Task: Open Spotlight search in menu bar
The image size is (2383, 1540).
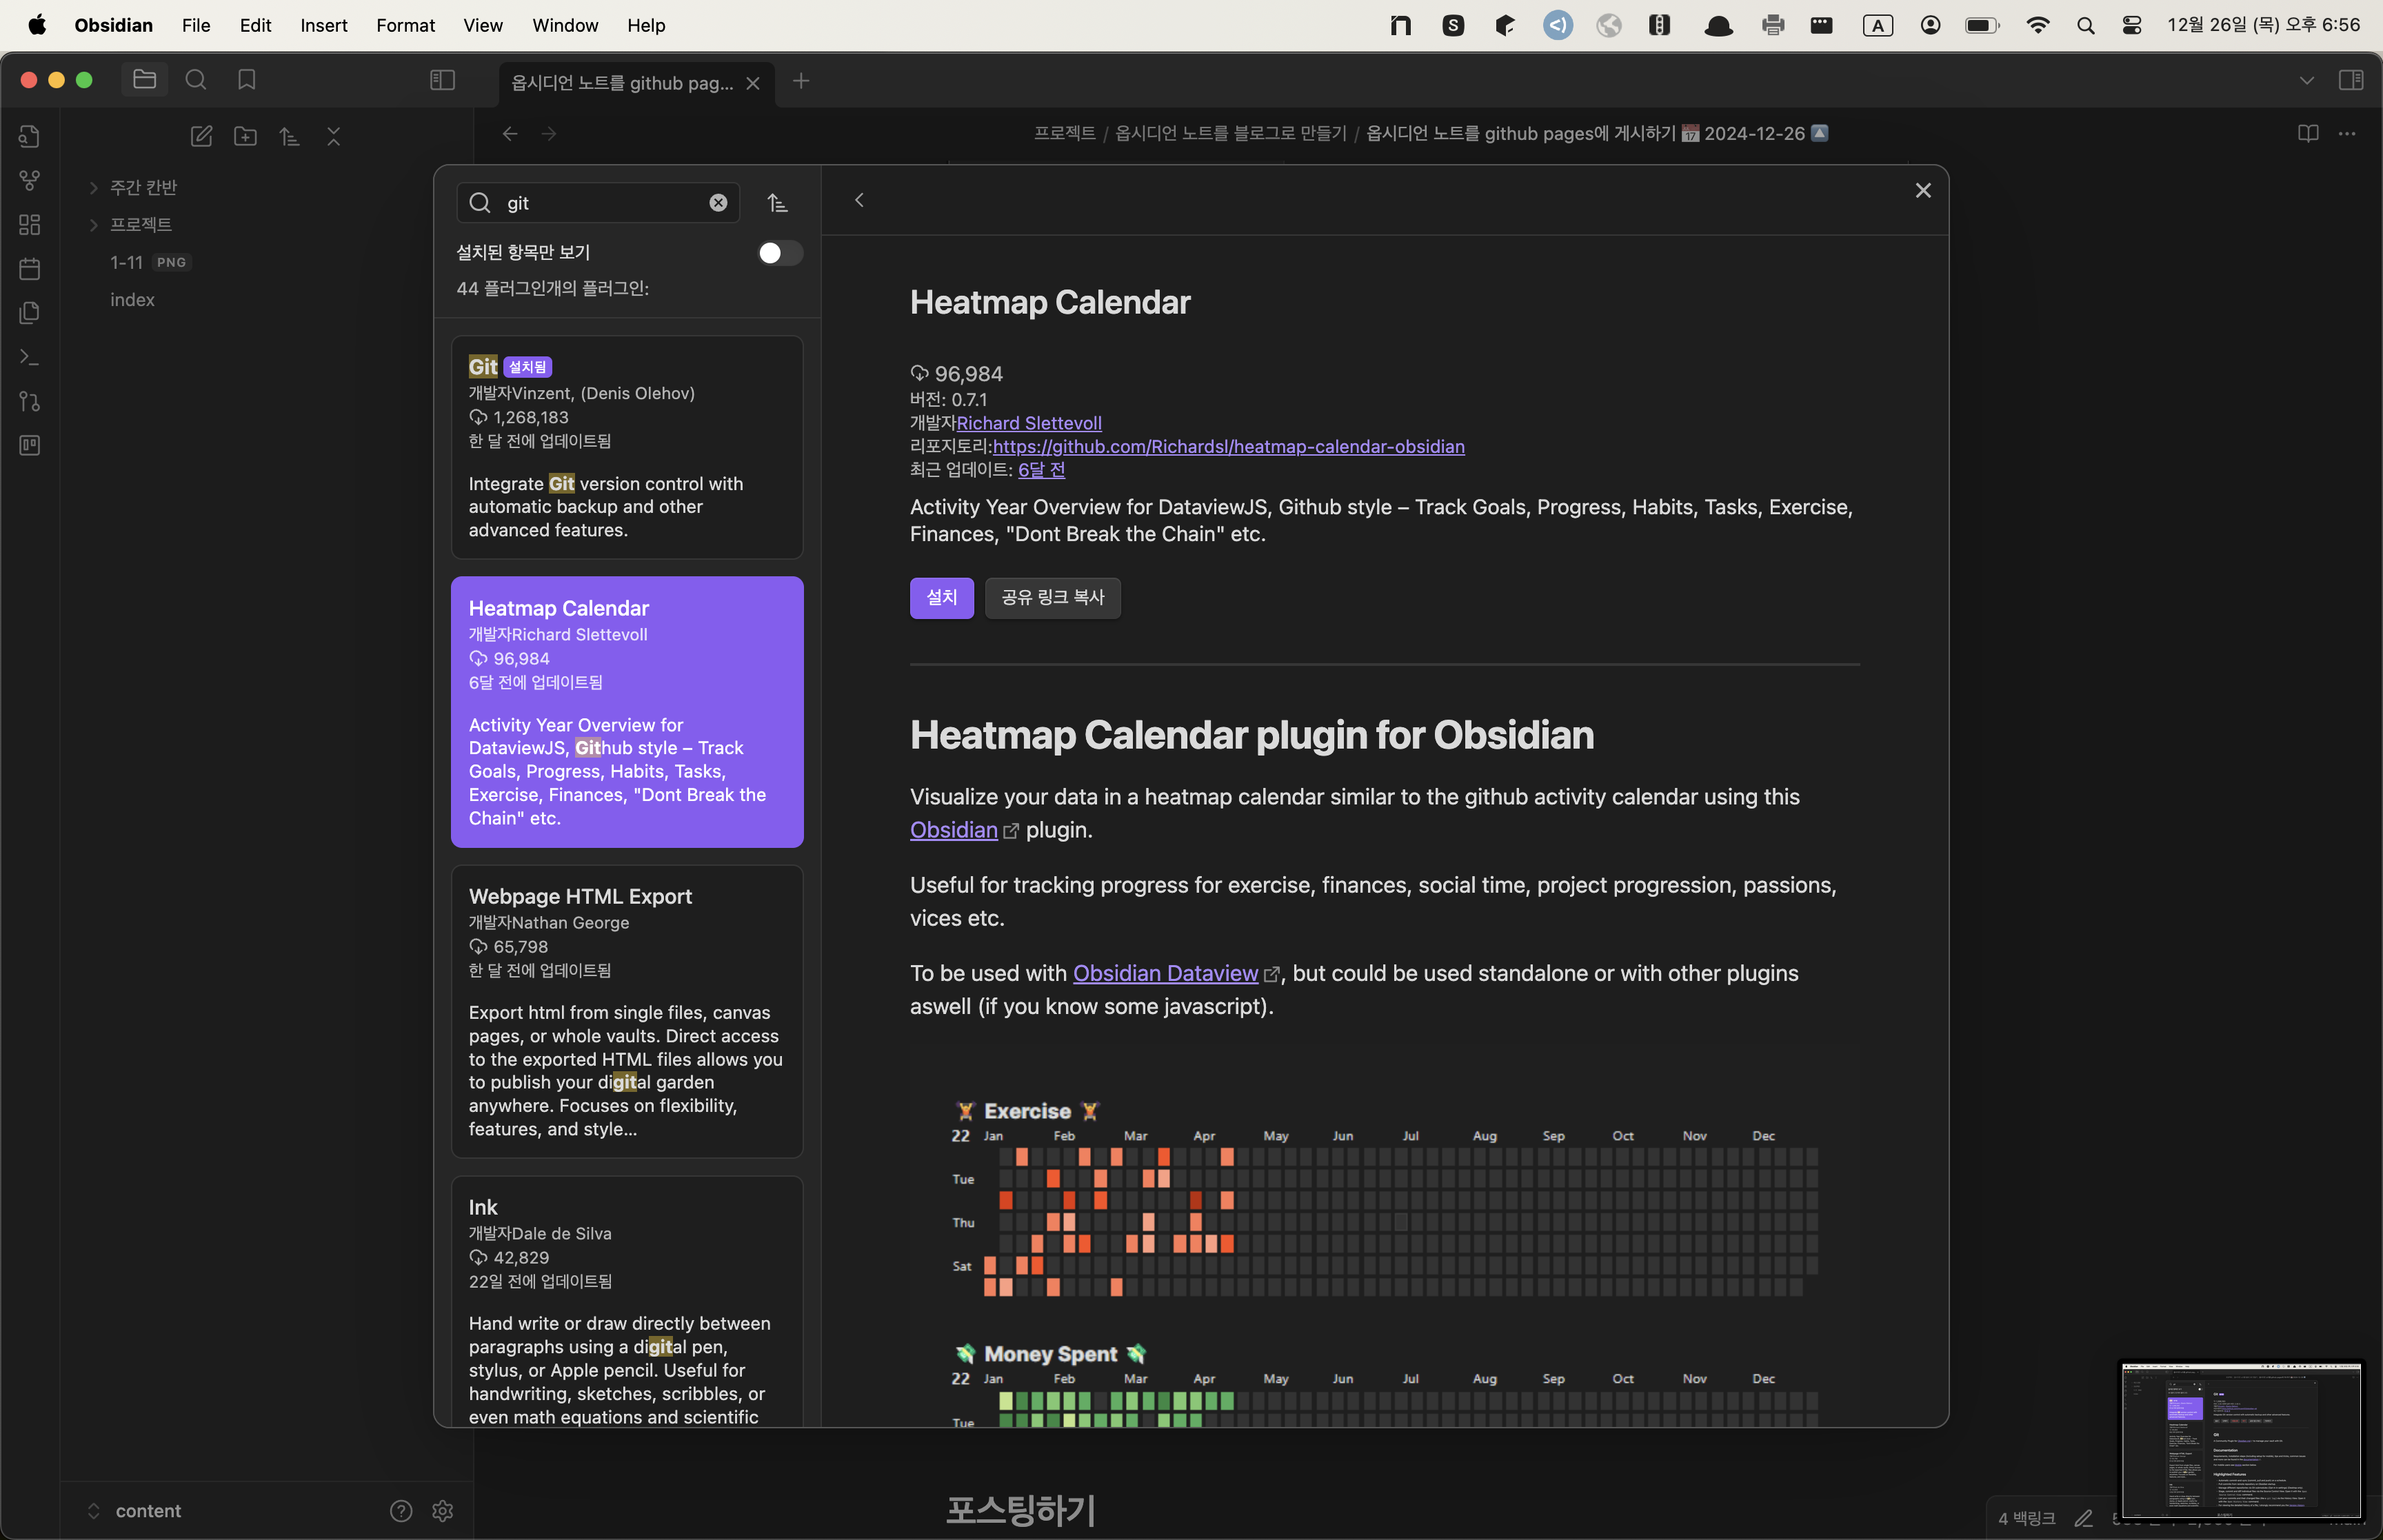Action: pos(2085,25)
